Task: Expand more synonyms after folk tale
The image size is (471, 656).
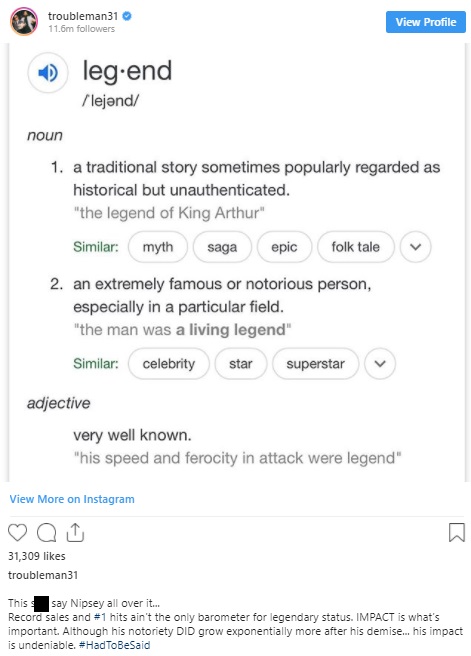Action: point(415,247)
